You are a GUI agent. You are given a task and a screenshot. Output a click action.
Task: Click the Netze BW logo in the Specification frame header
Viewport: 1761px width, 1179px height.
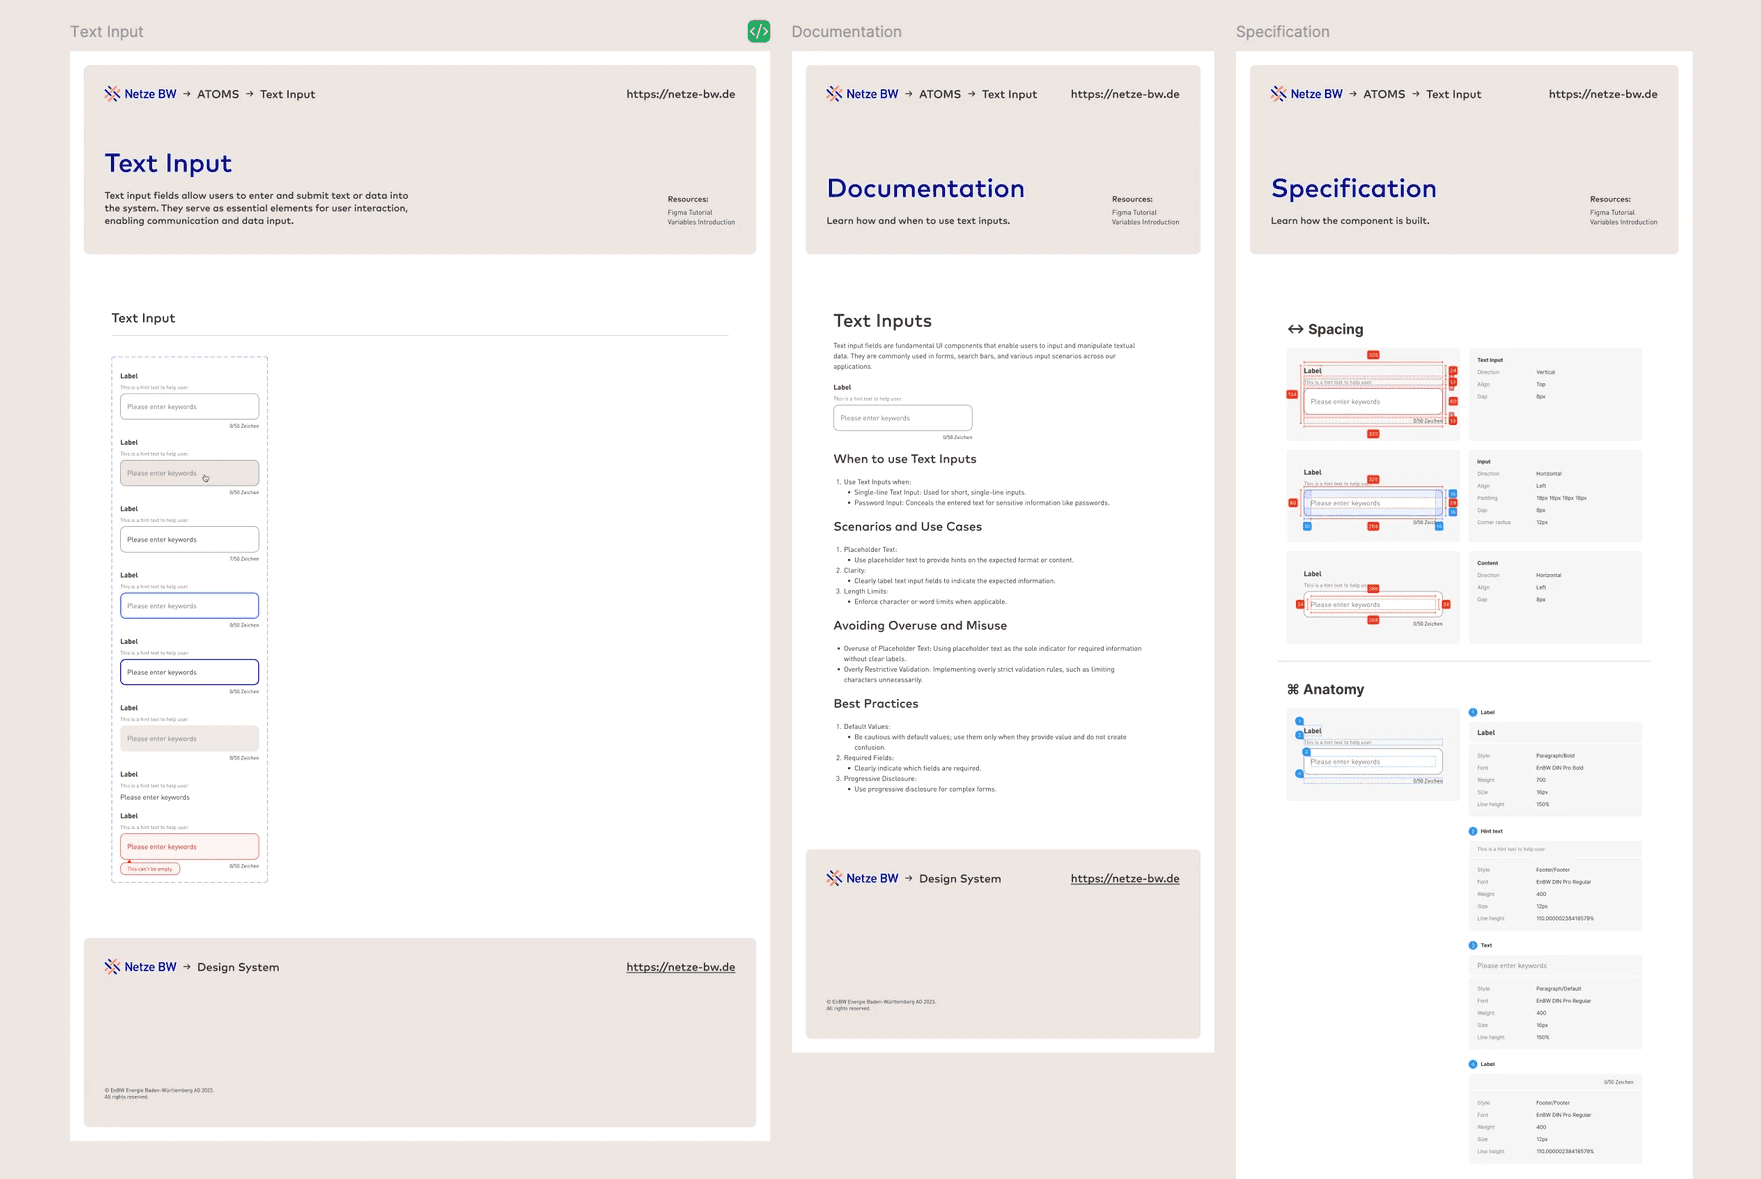1306,94
